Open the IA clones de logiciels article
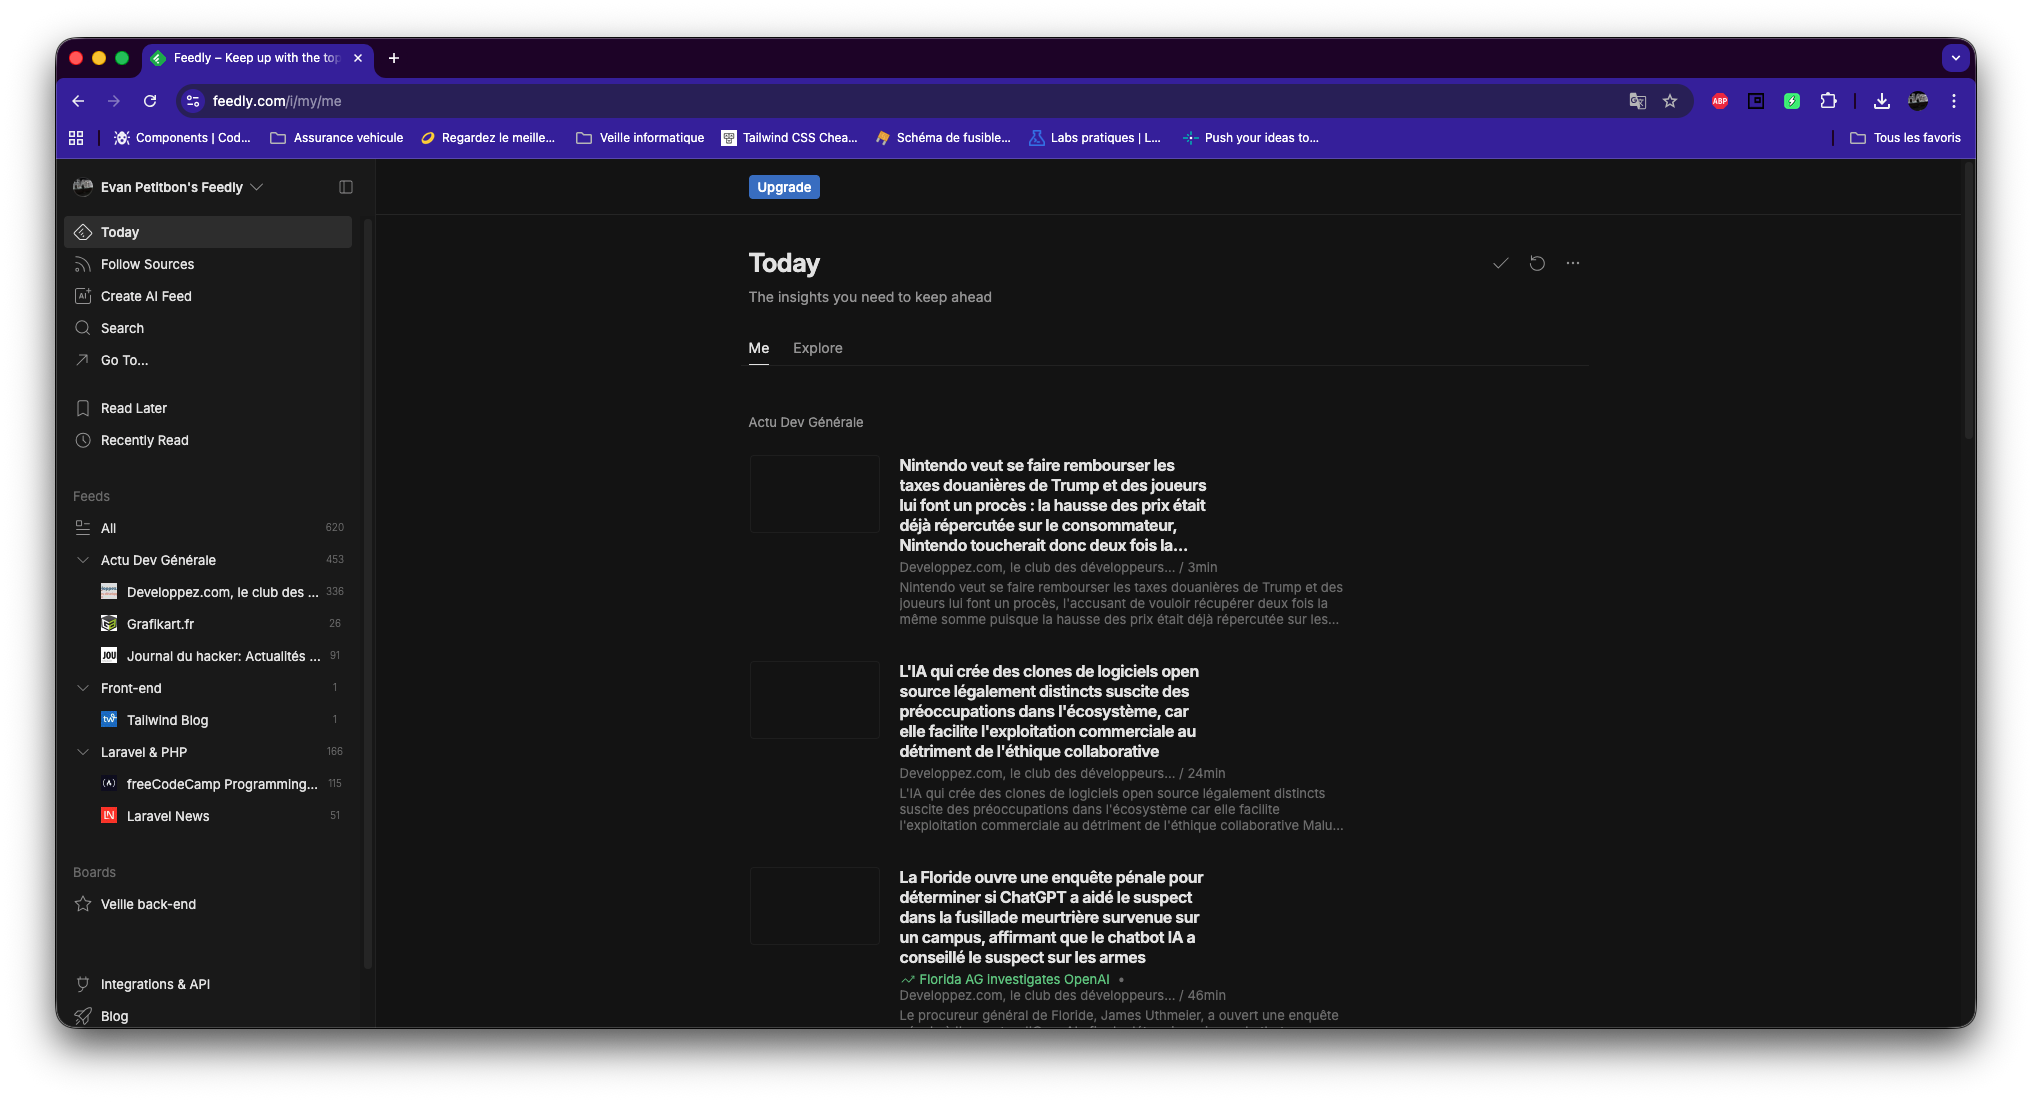2032x1102 pixels. click(1049, 711)
